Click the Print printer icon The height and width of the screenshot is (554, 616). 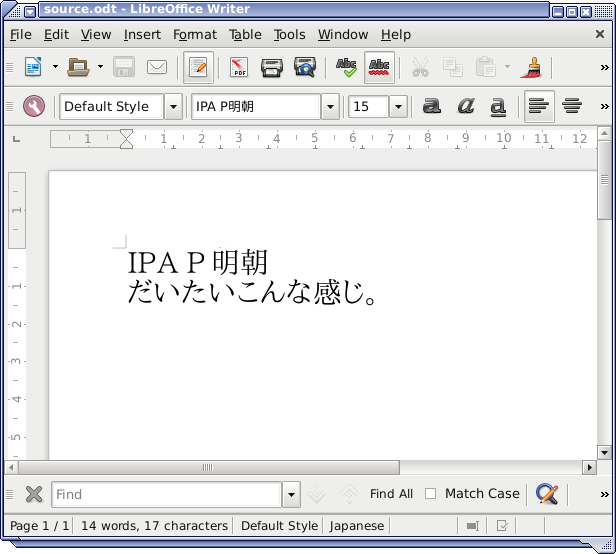(x=272, y=67)
